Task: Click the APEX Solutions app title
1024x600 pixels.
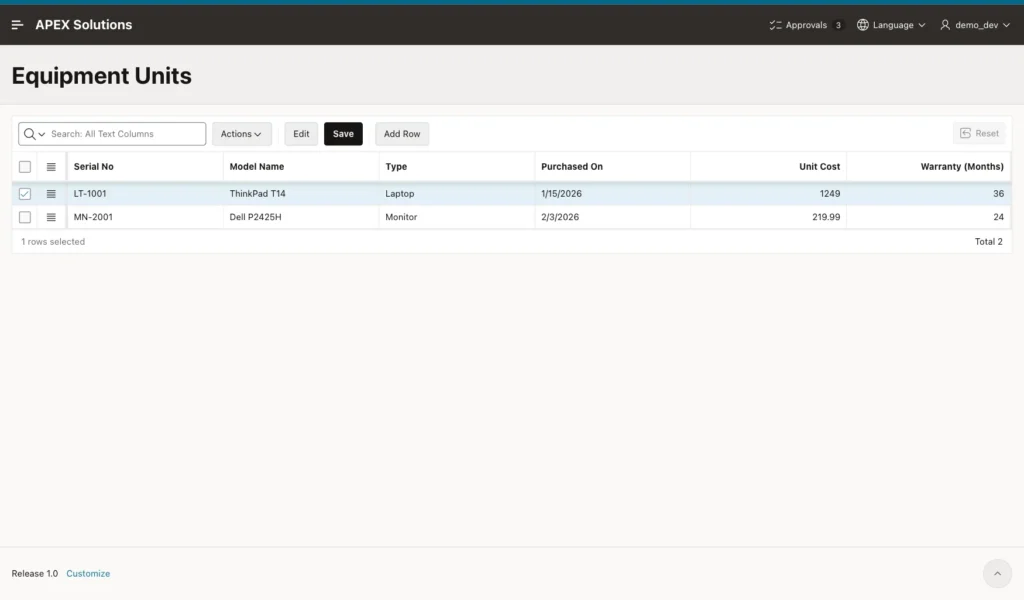Action: tap(84, 25)
